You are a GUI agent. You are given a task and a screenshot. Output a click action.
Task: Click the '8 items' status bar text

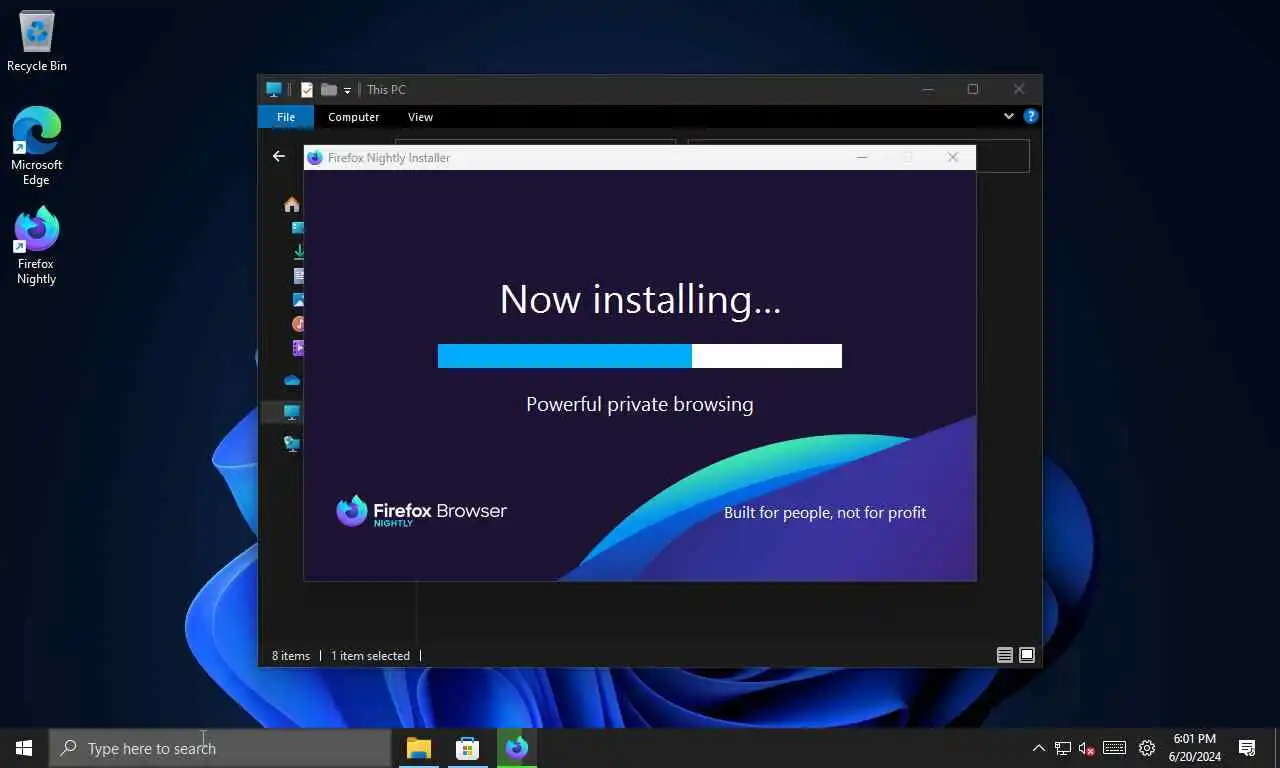(x=291, y=656)
